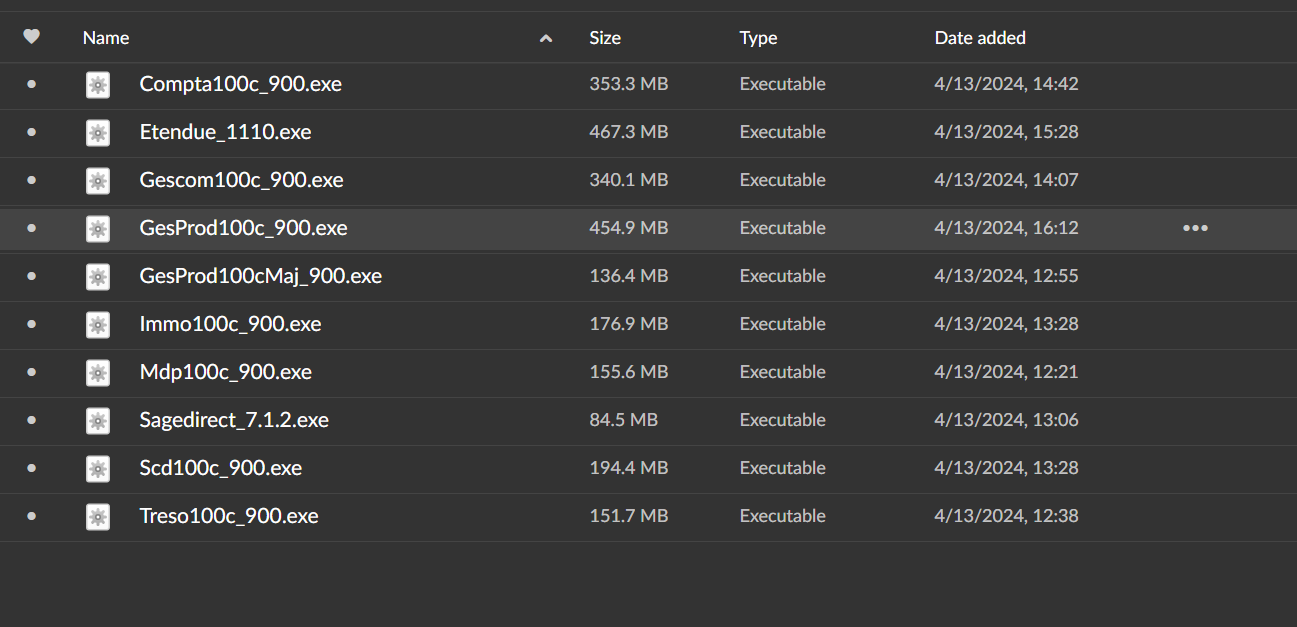Select the Scd100c_900.exe file name
Screen dimensions: 1297x627
click(221, 468)
